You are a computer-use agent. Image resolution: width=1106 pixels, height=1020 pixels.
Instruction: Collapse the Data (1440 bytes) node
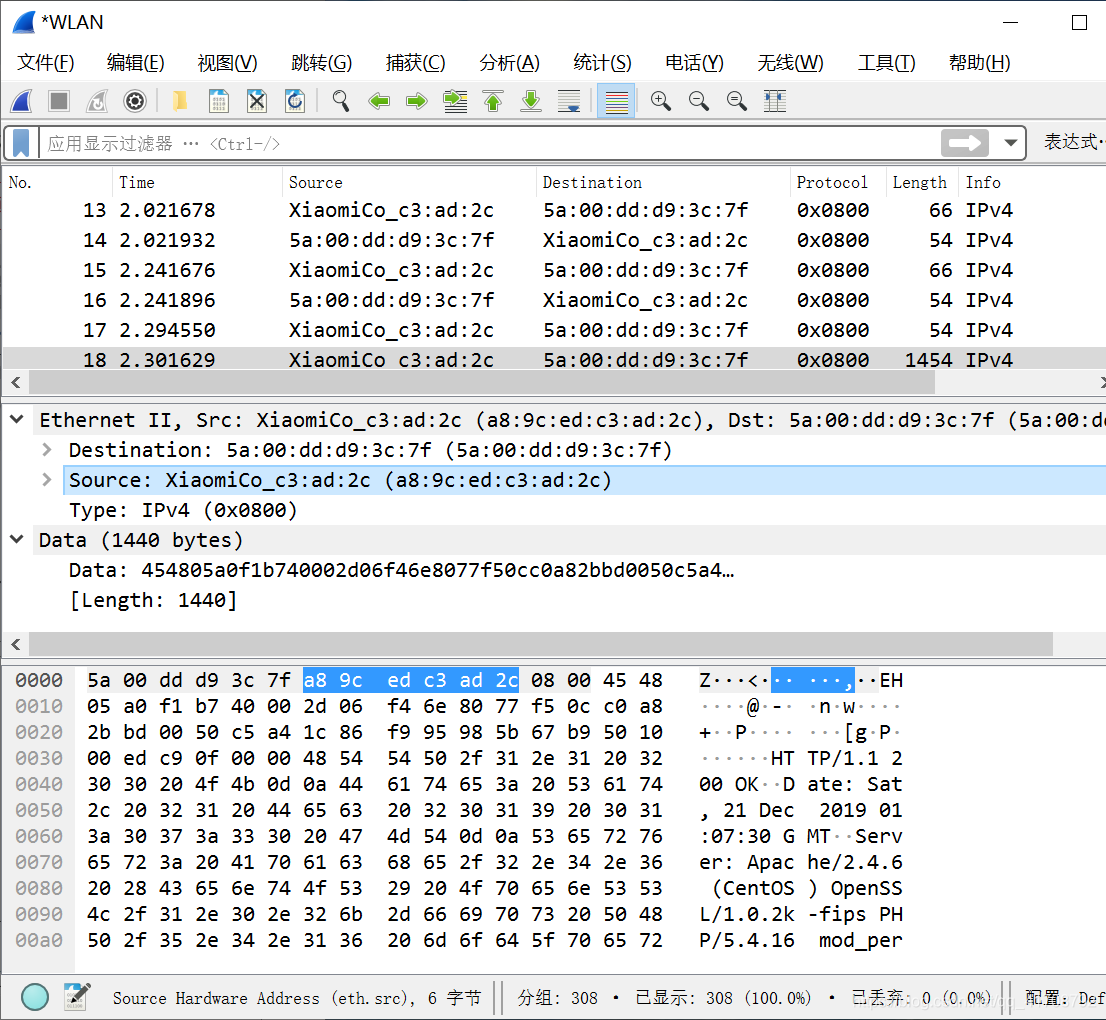tap(17, 540)
